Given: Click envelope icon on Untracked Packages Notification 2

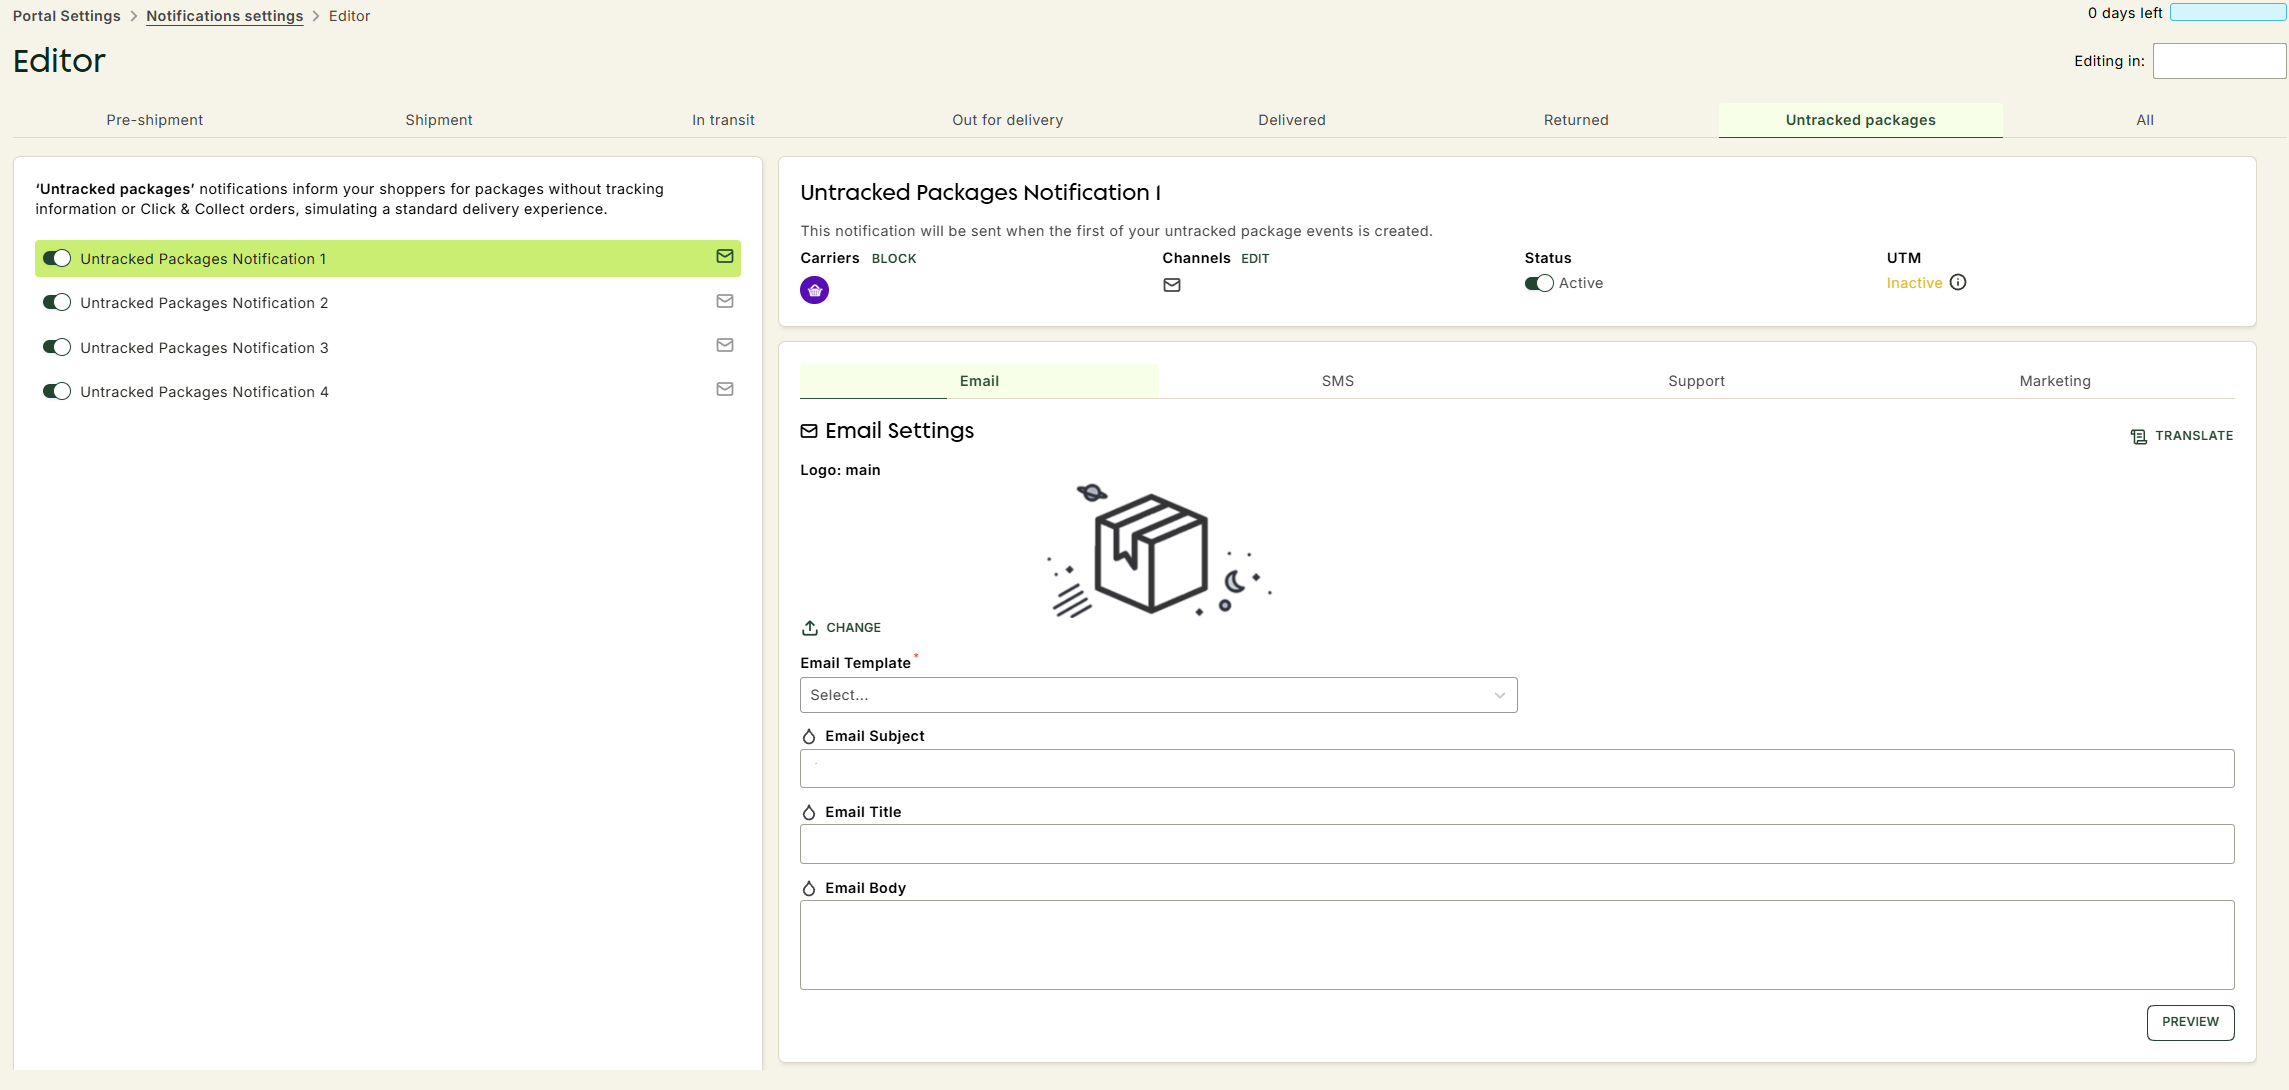Looking at the screenshot, I should click(725, 301).
